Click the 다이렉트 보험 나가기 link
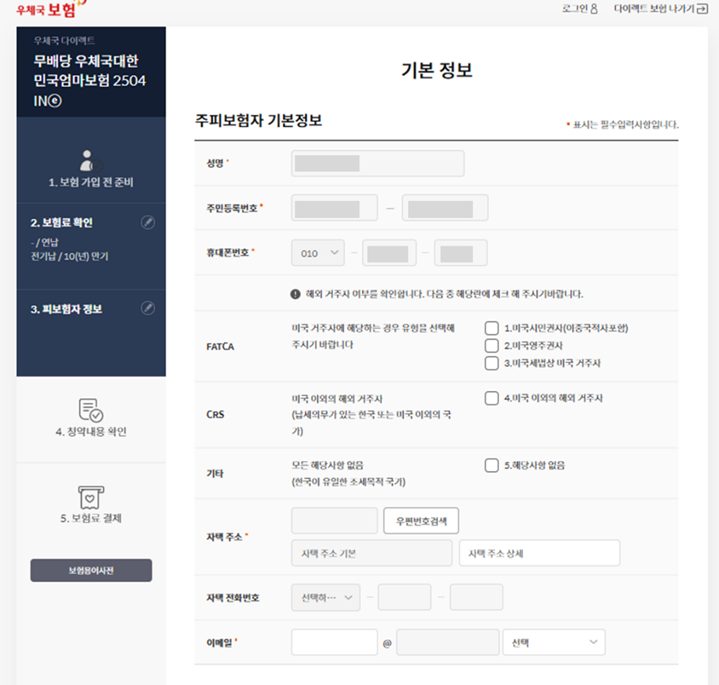This screenshot has height=685, width=719. [x=661, y=9]
